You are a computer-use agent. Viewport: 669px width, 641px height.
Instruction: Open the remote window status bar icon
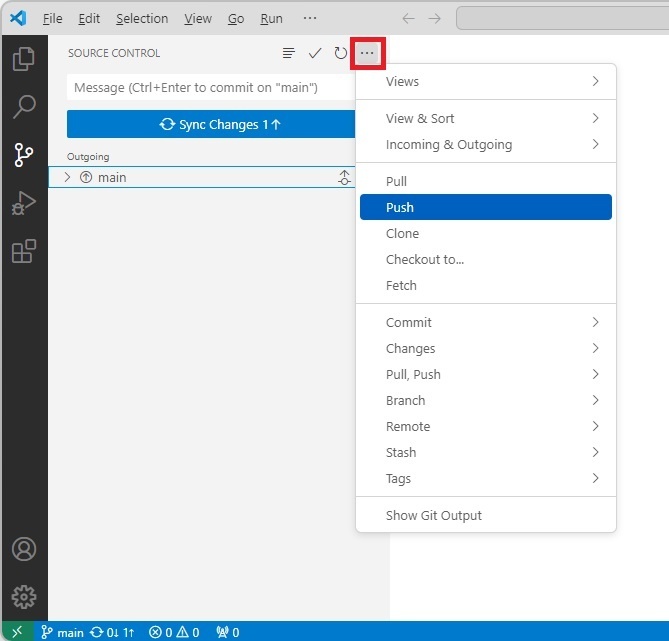coord(17,632)
